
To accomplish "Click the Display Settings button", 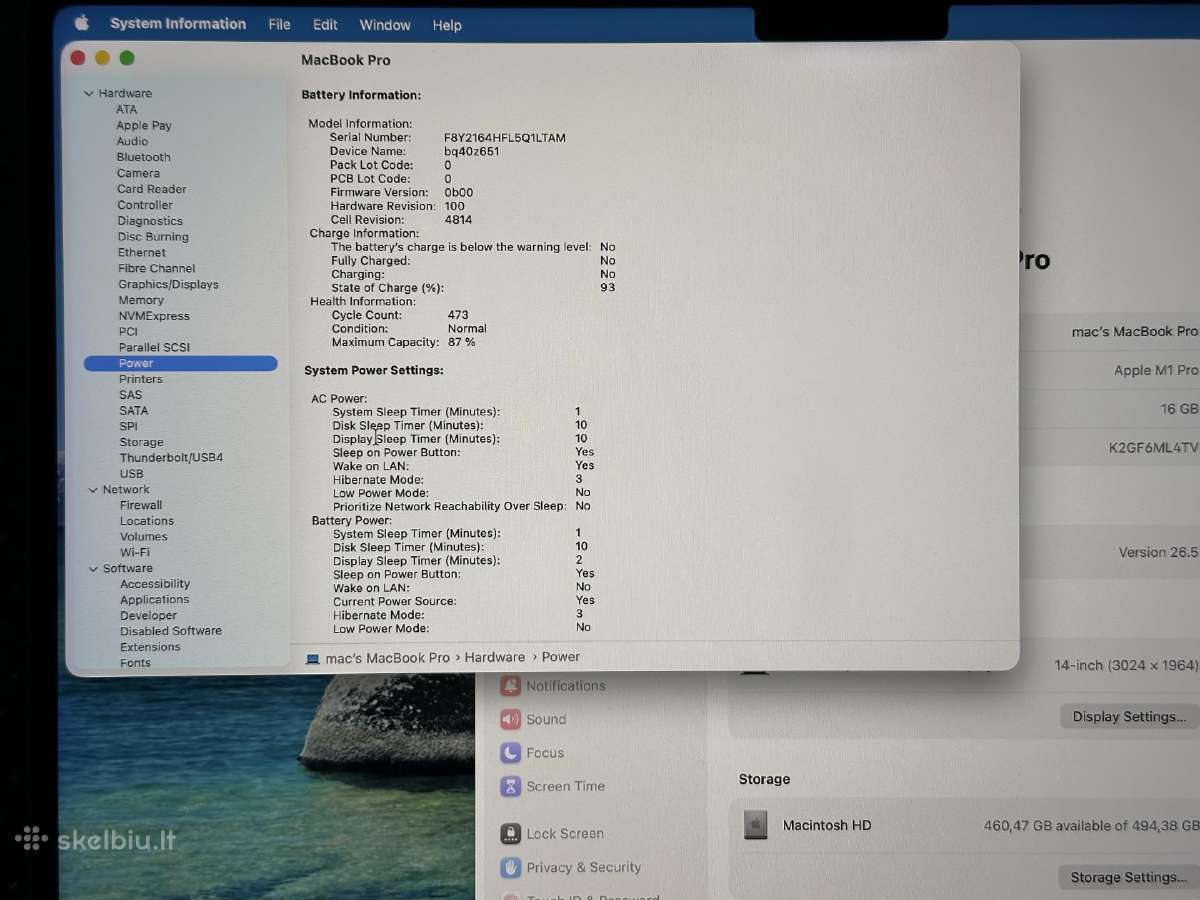I will [x=1129, y=717].
